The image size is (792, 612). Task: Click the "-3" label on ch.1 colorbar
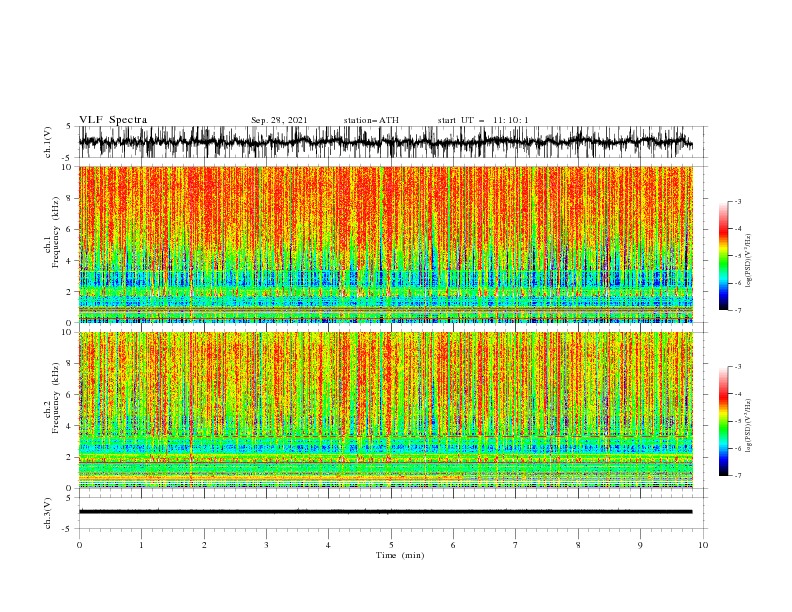click(x=738, y=201)
